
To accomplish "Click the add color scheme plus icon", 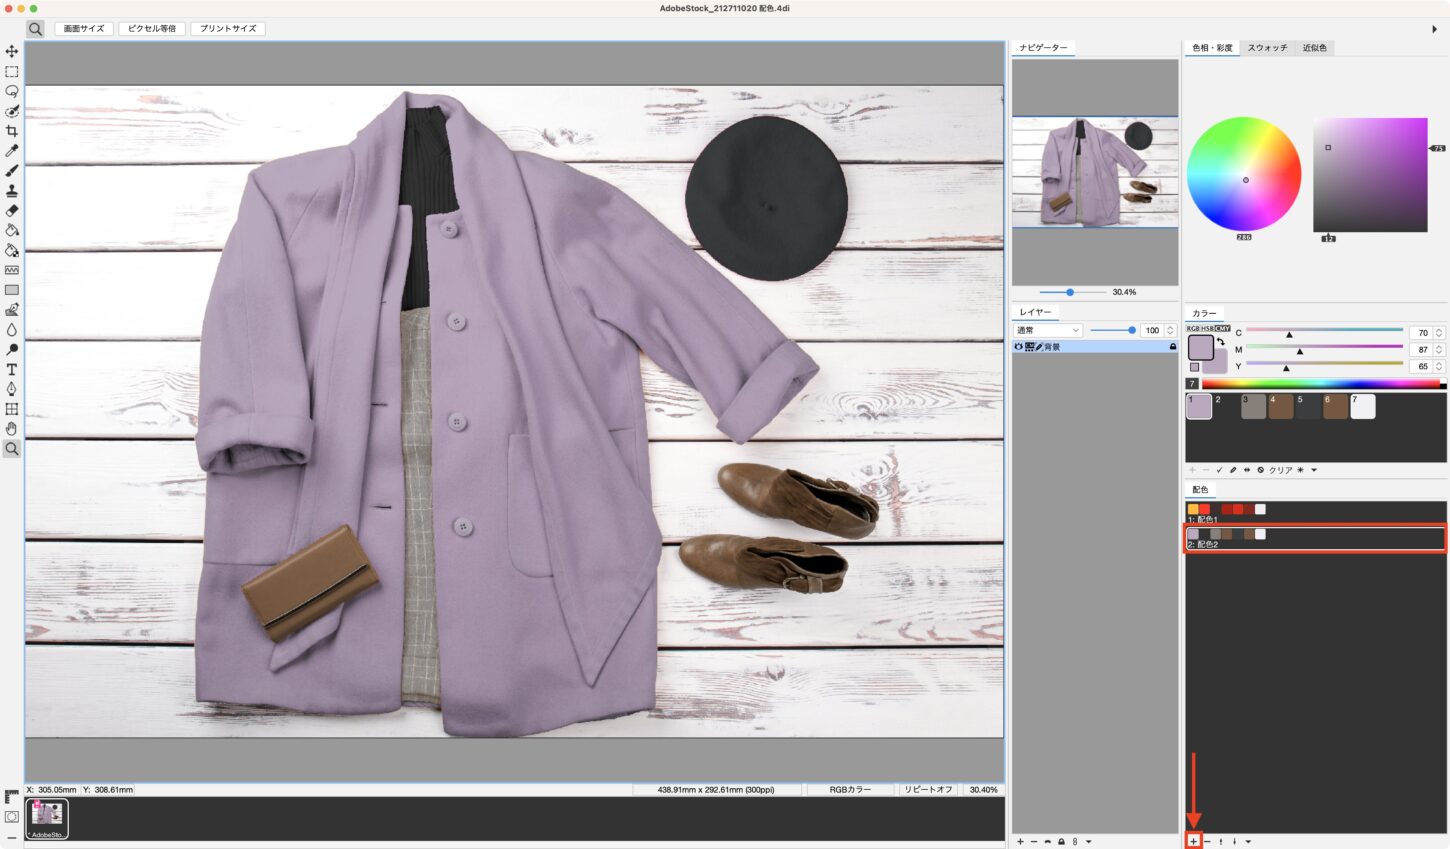I will coord(1193,841).
